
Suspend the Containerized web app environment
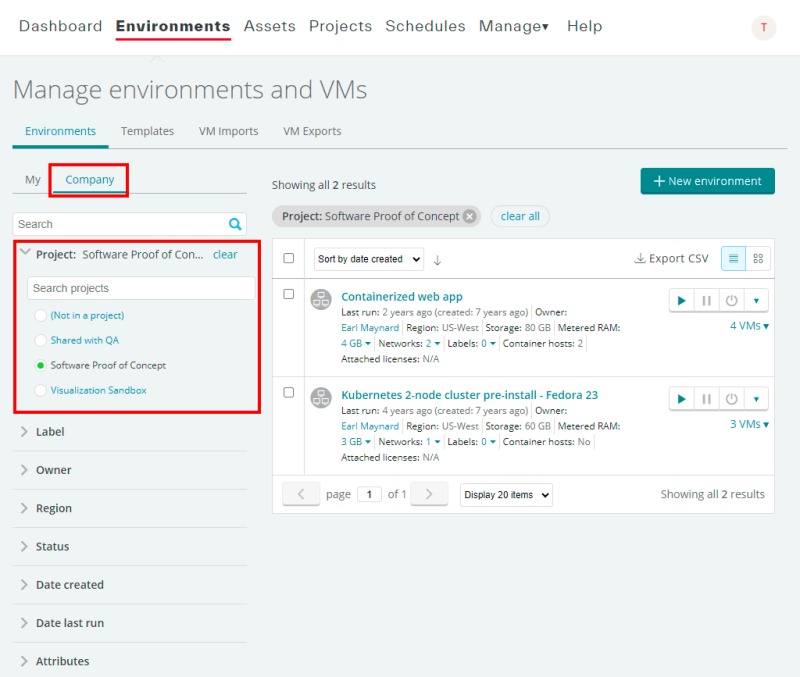click(706, 300)
